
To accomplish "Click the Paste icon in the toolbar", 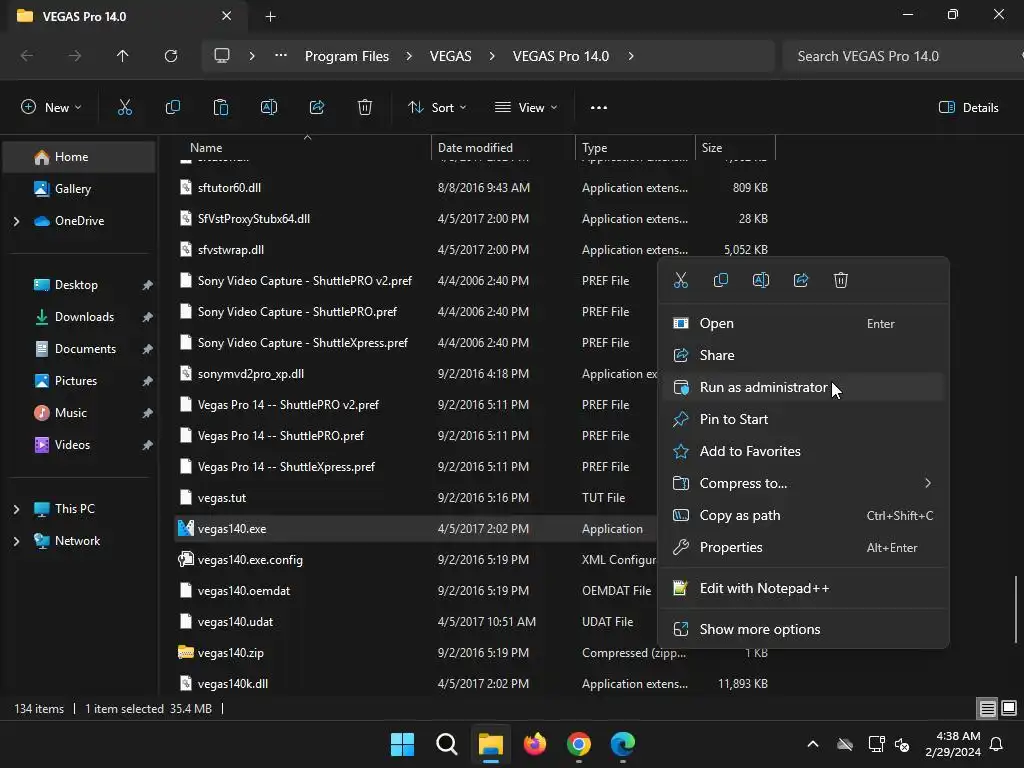I will click(x=221, y=108).
